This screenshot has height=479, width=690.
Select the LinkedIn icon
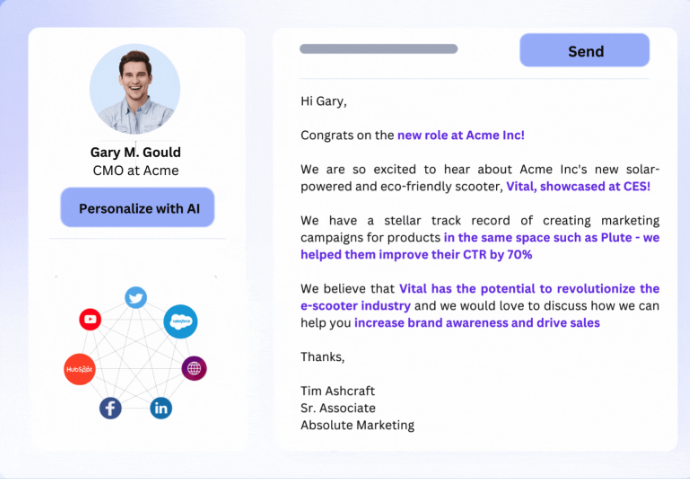[x=161, y=408]
